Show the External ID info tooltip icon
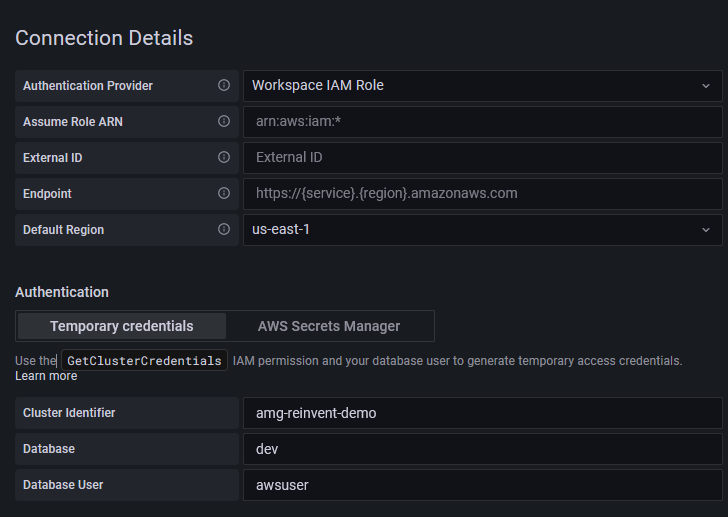728x517 pixels. pyautogui.click(x=224, y=158)
